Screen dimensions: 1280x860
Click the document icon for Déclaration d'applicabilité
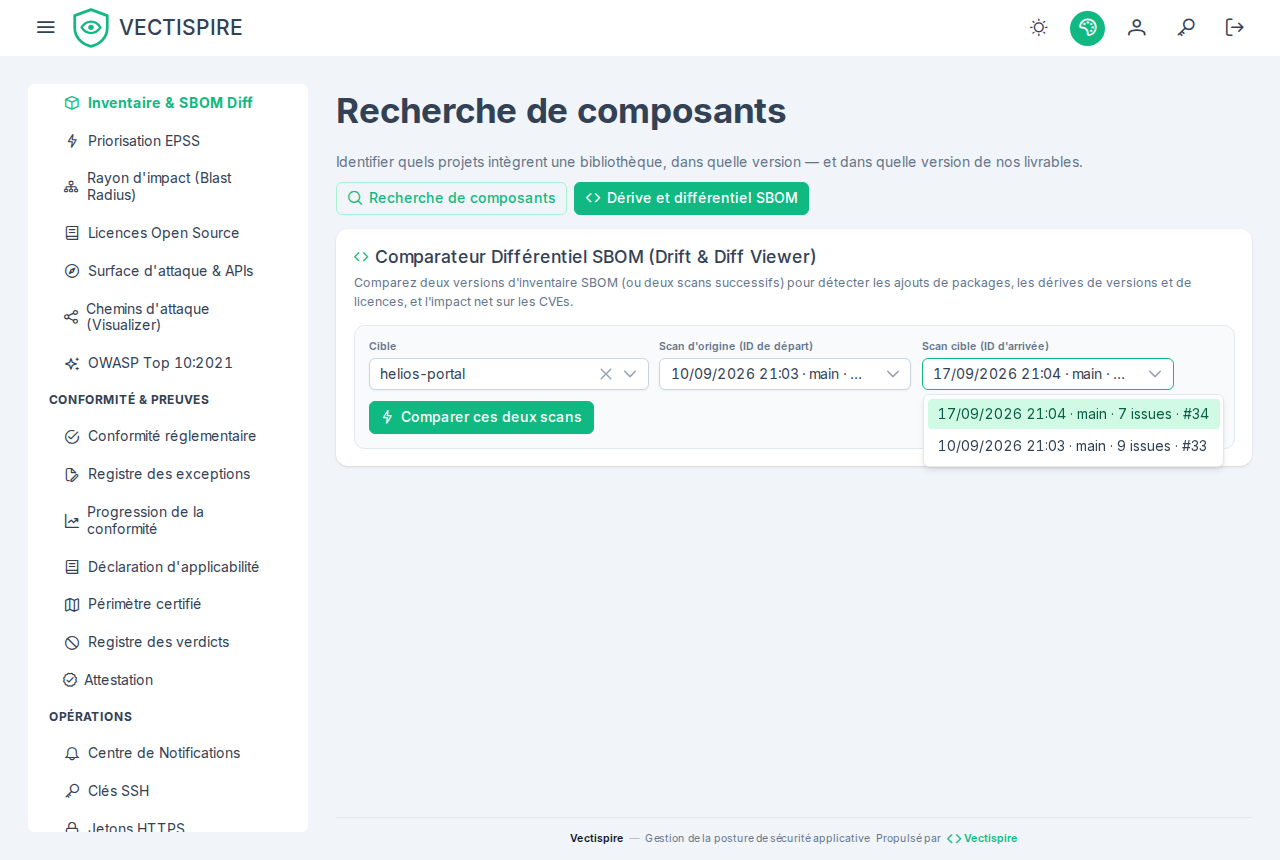point(72,567)
